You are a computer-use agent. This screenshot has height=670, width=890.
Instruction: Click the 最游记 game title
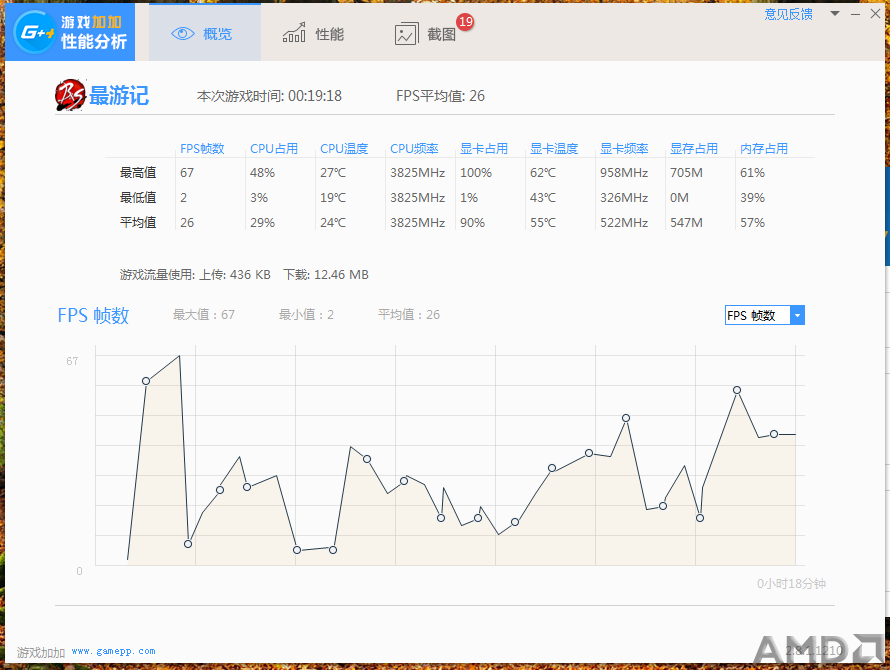click(x=119, y=95)
